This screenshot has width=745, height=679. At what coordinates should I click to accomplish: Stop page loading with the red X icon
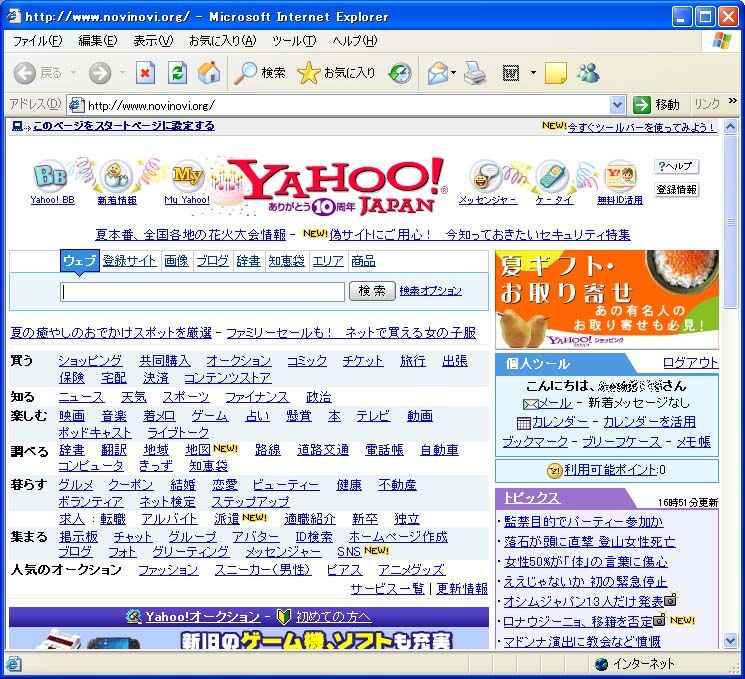click(x=145, y=73)
